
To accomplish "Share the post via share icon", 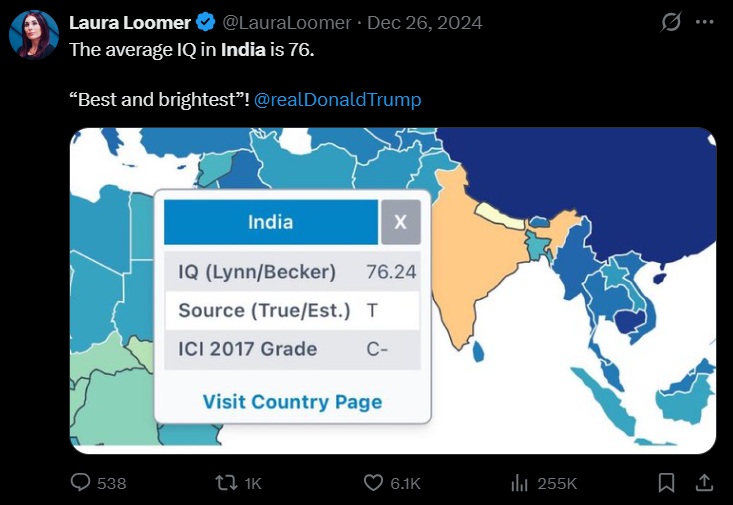I will point(704,483).
